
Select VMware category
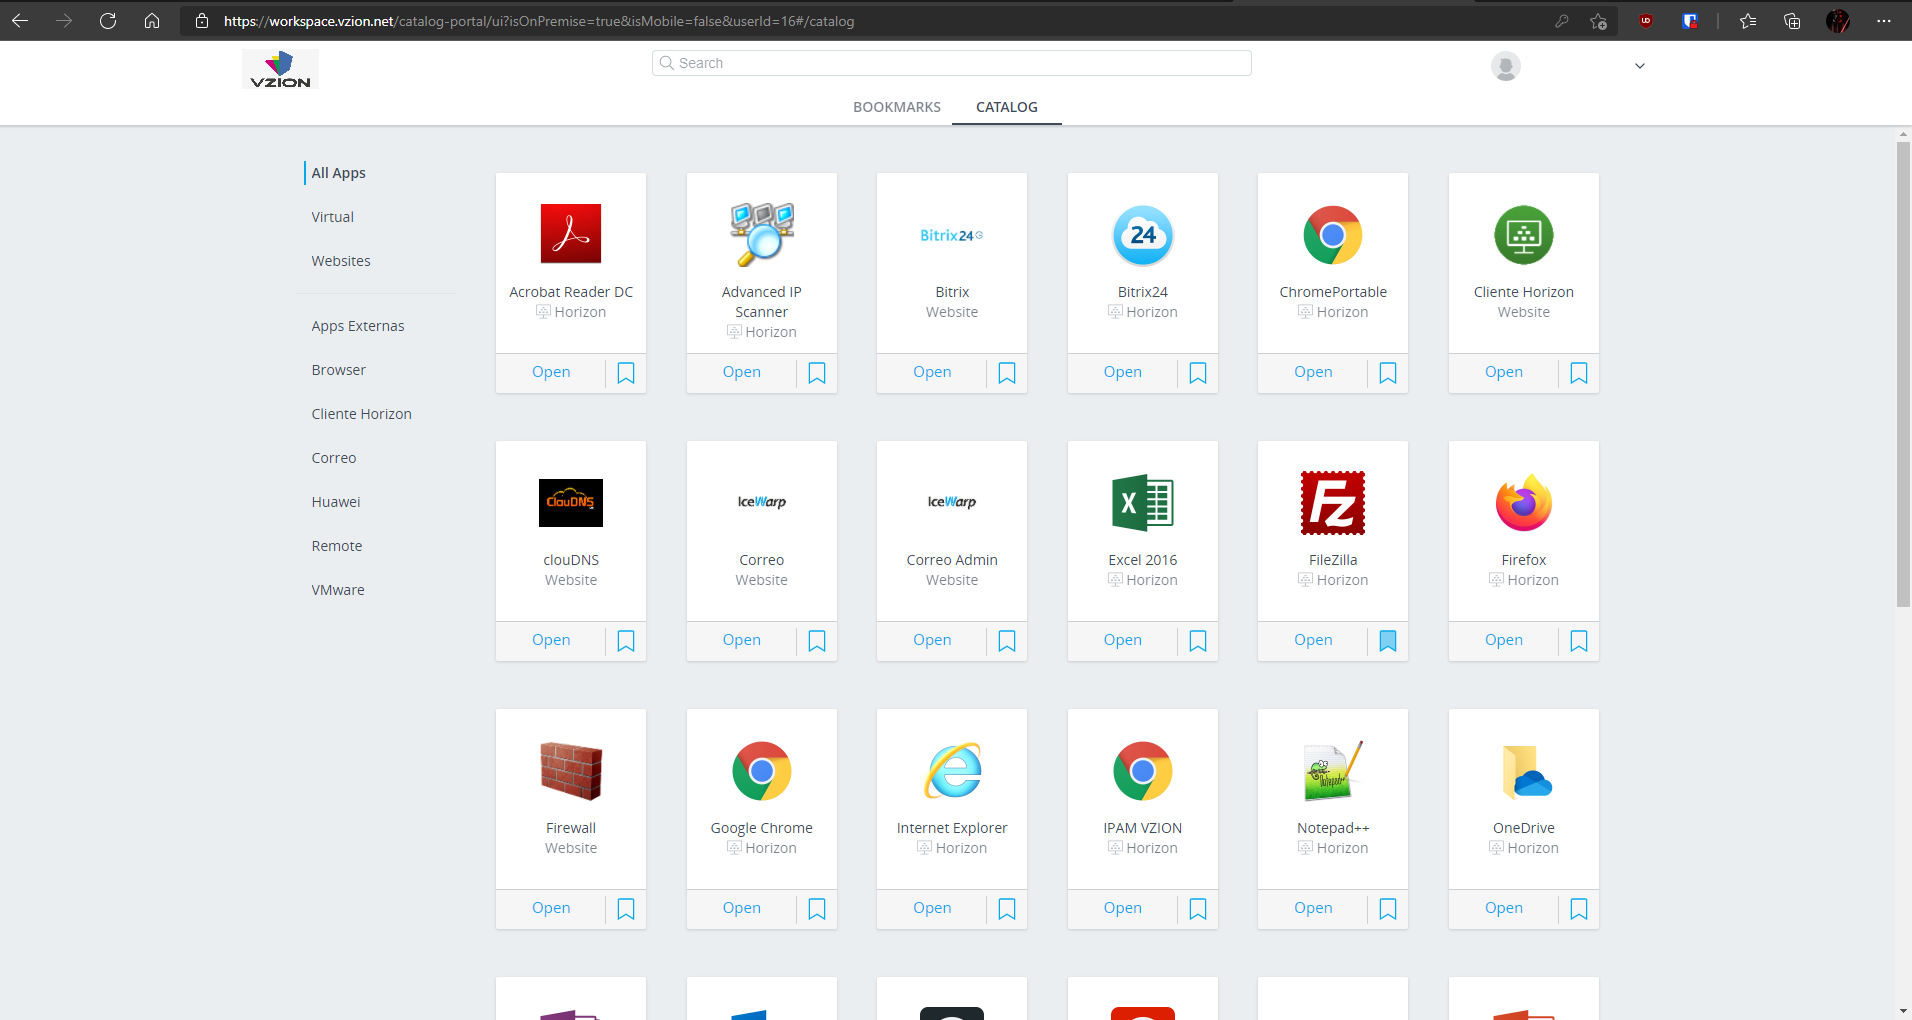coord(338,590)
